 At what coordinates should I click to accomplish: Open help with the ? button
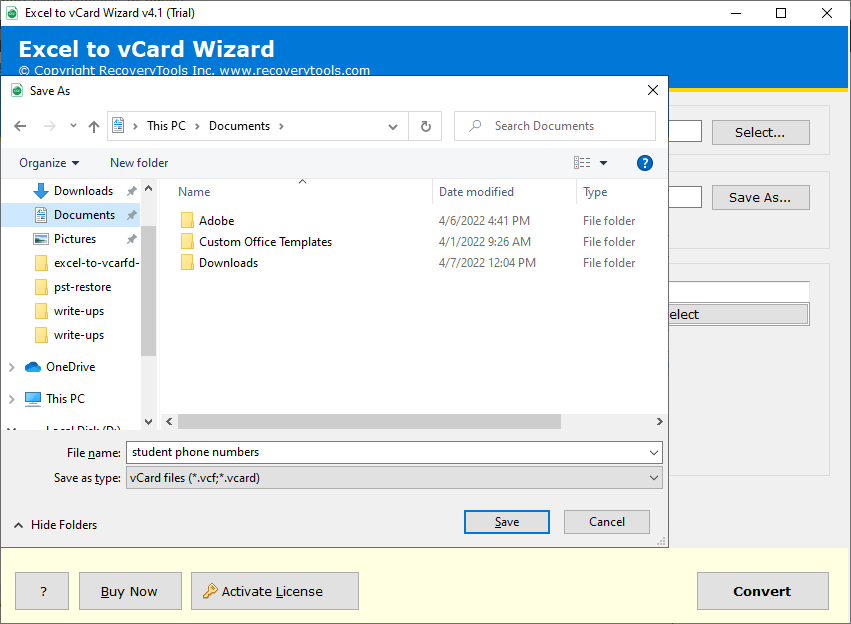coord(42,591)
